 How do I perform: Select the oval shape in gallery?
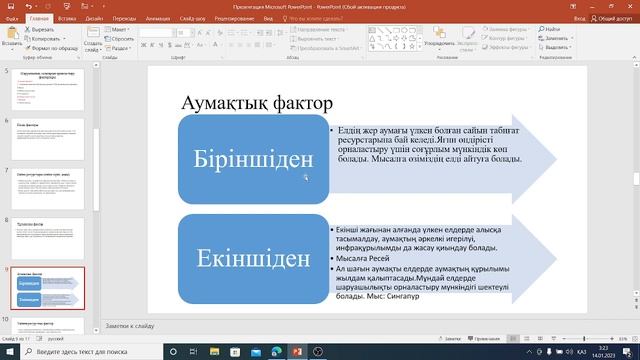404,30
